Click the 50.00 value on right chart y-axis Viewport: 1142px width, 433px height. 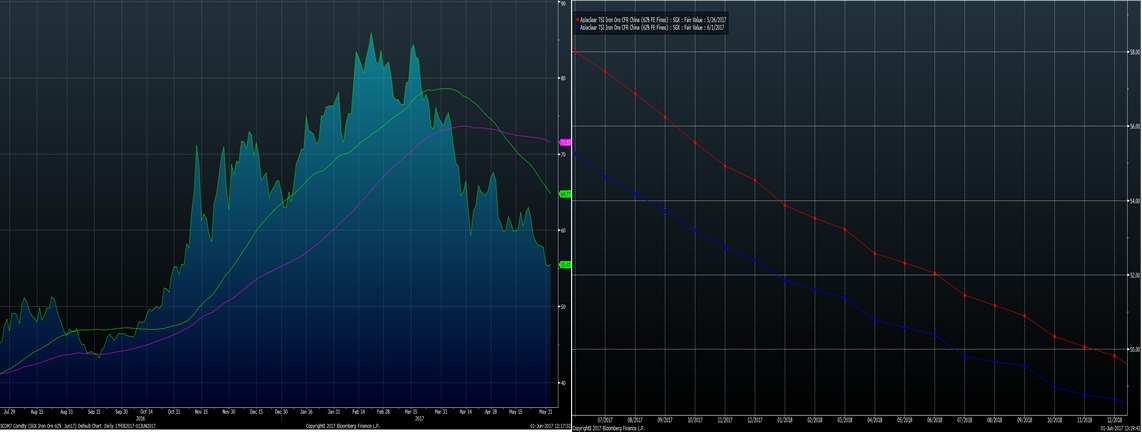tap(1133, 350)
